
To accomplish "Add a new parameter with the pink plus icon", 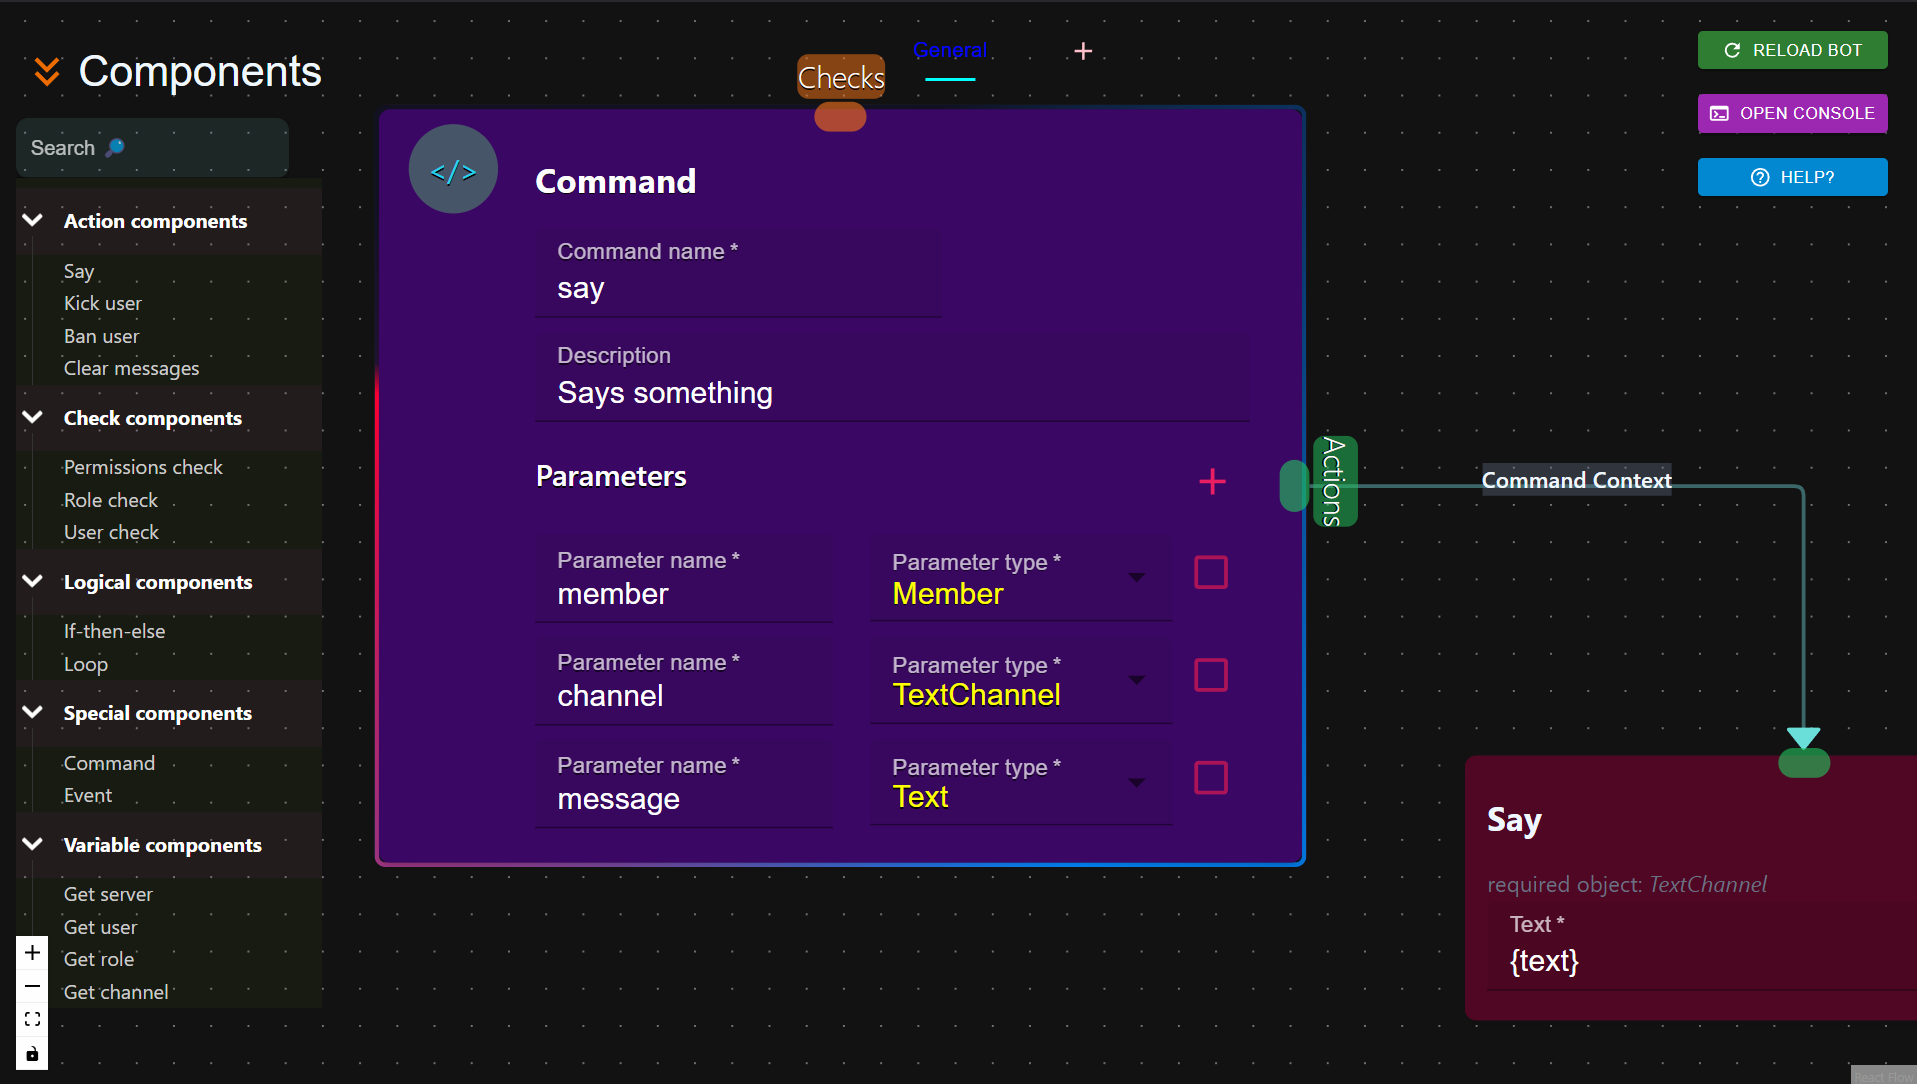I will coord(1212,481).
